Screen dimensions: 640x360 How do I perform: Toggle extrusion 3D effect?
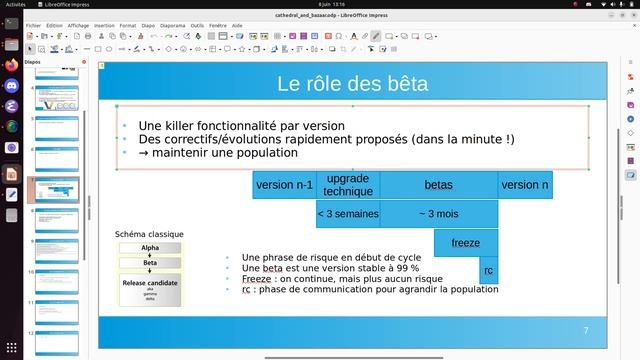click(x=394, y=49)
